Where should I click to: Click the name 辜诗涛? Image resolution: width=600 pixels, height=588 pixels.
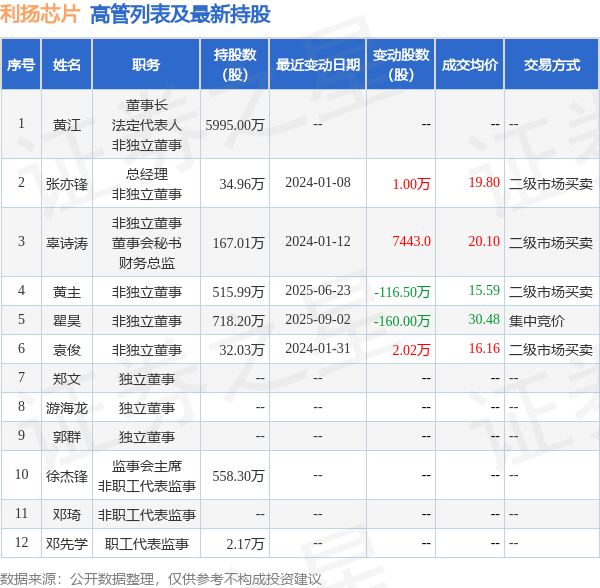click(x=67, y=243)
